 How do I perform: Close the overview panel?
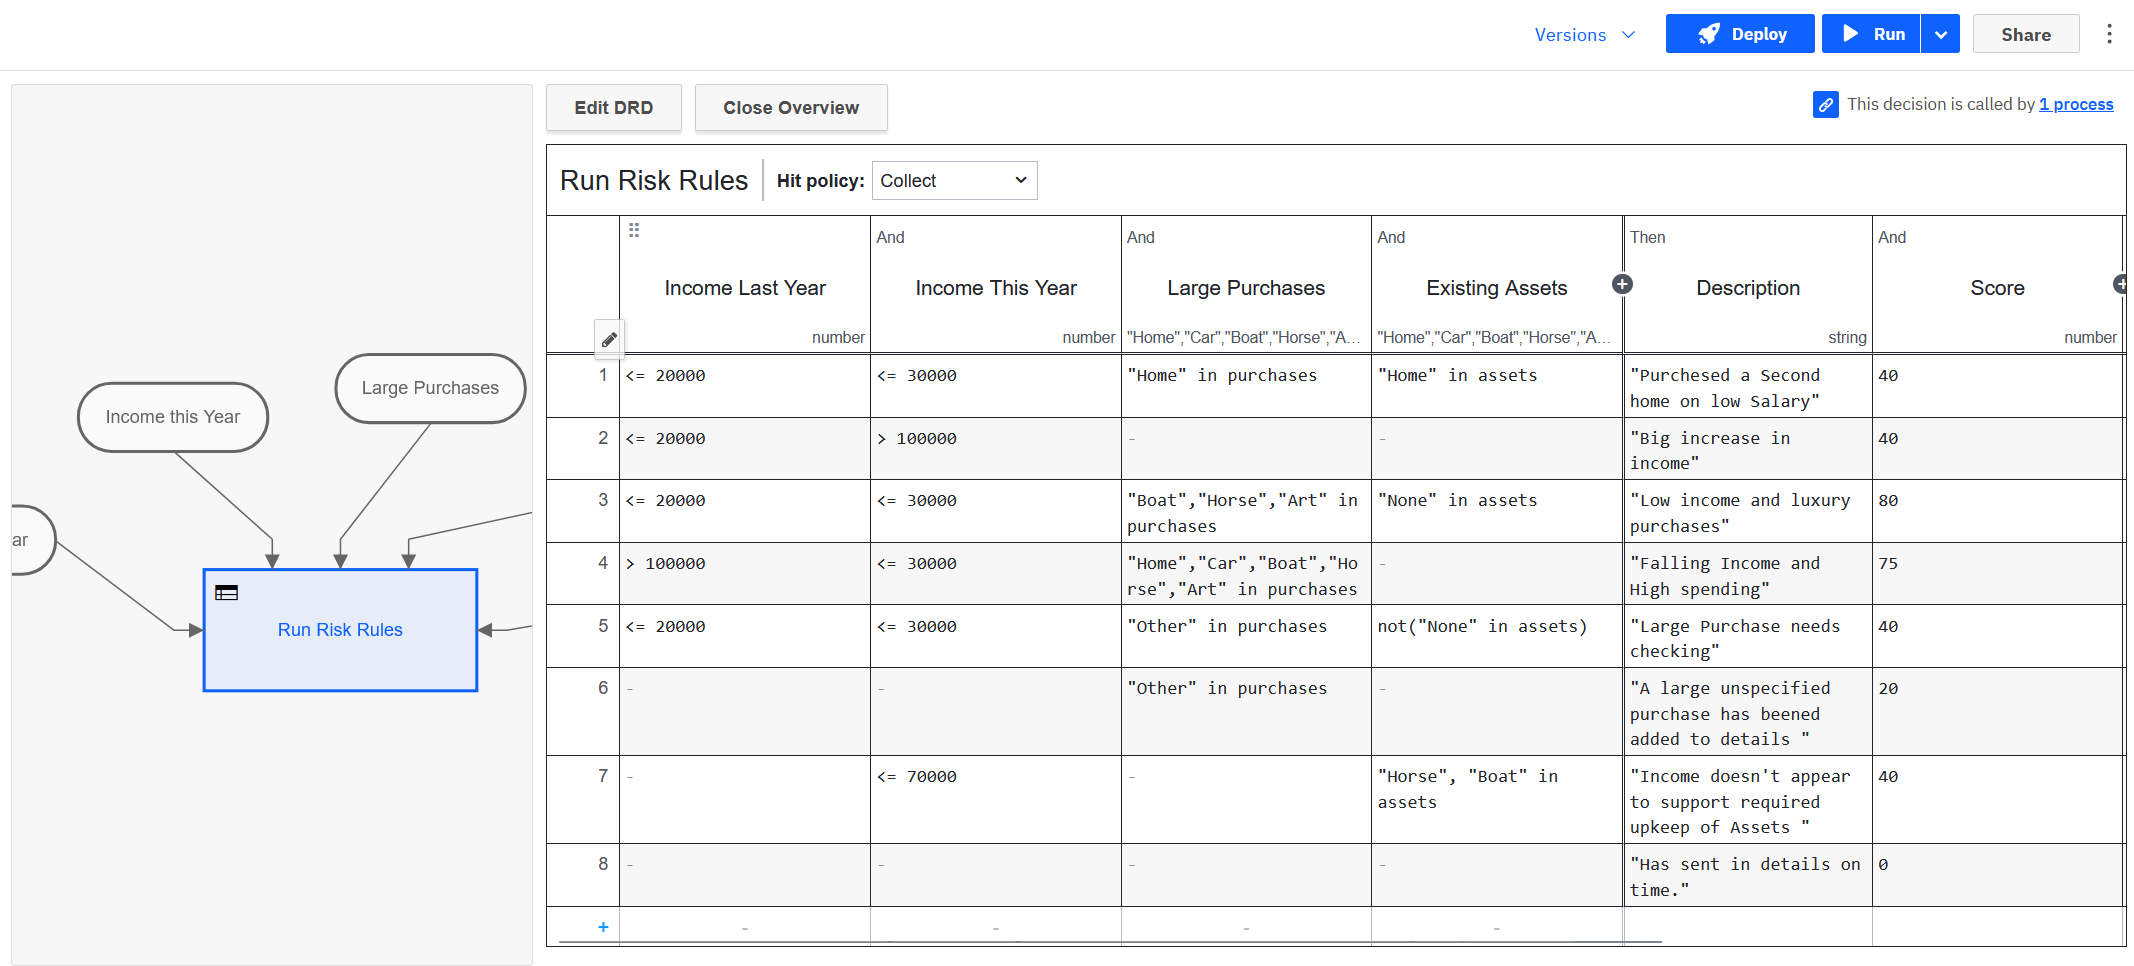point(790,108)
